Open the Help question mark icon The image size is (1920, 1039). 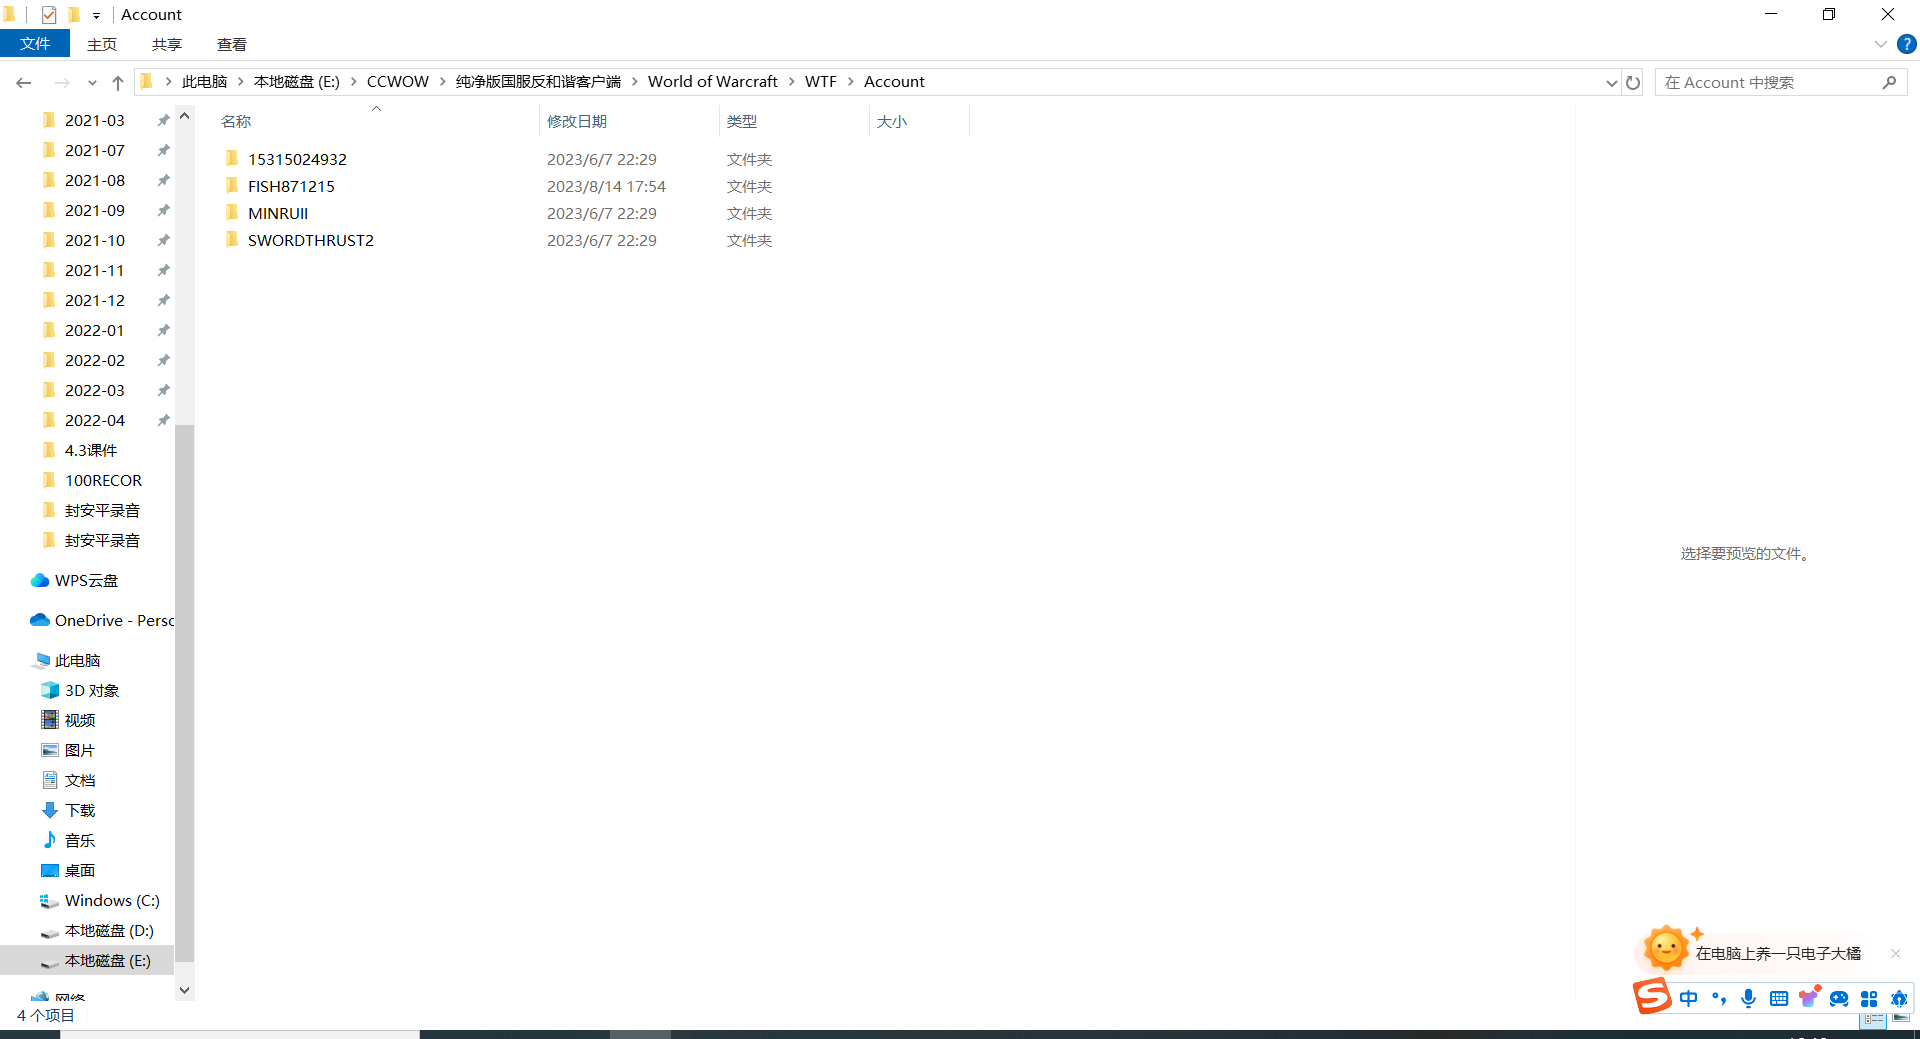(1907, 44)
